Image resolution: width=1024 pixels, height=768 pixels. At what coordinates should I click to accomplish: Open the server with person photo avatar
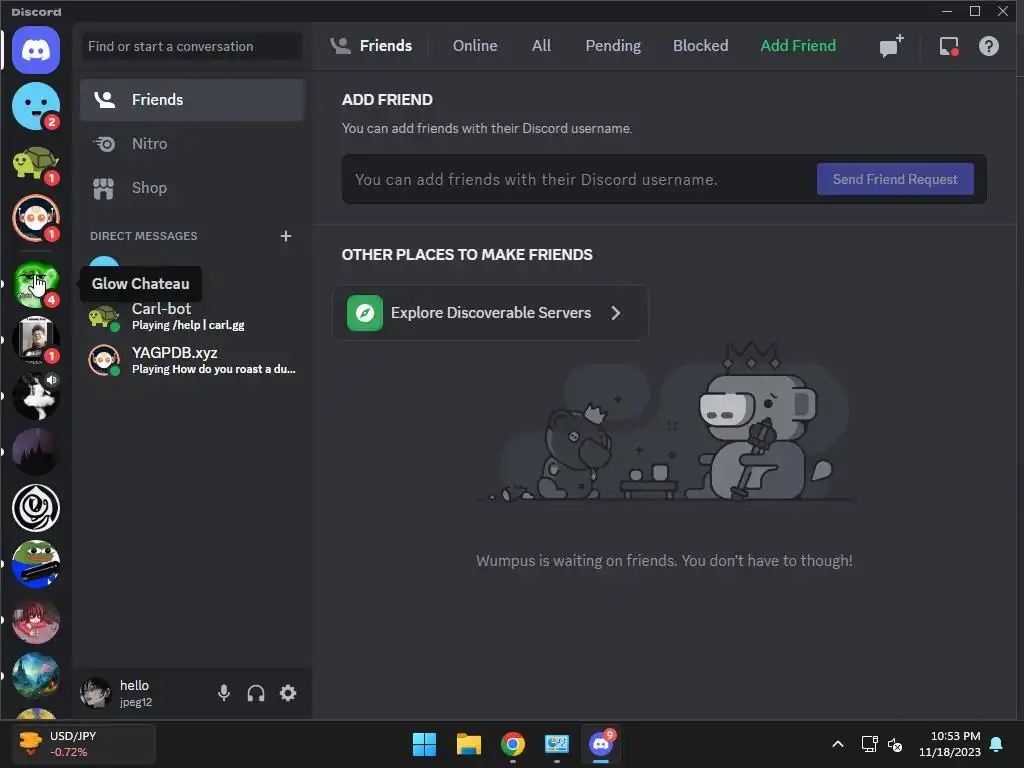[36, 340]
